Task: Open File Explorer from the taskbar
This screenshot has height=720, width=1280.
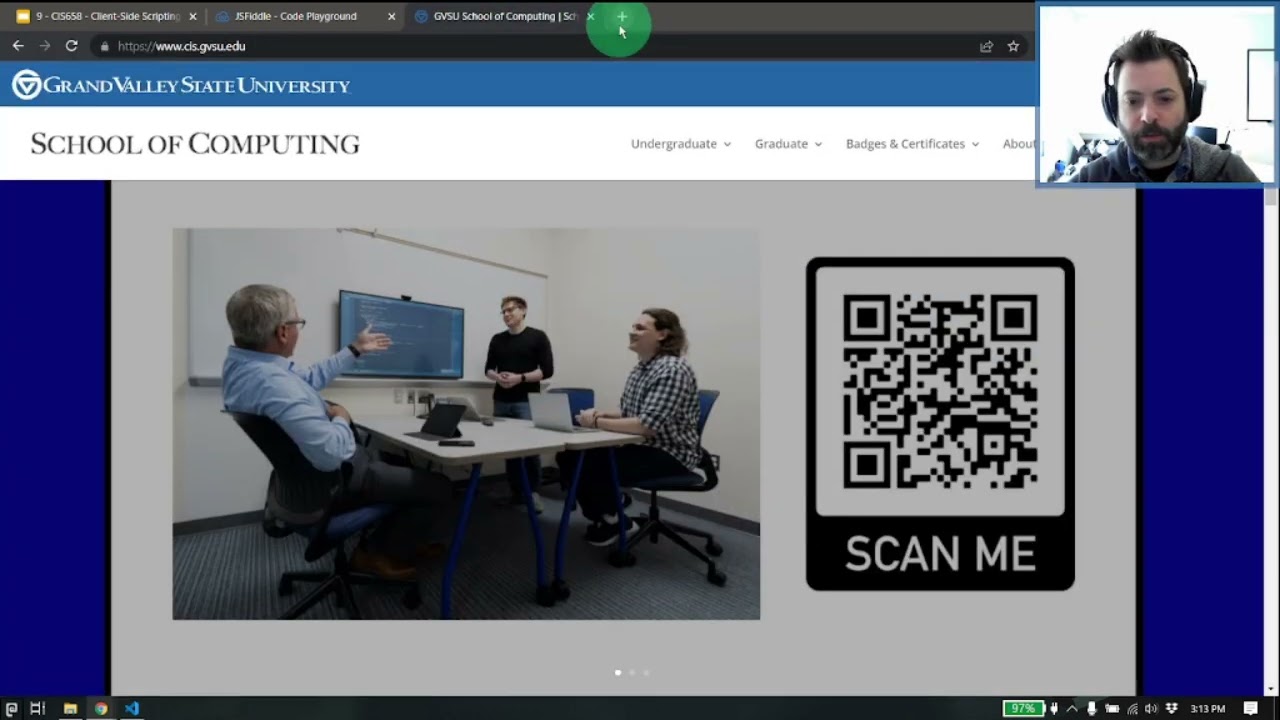Action: point(70,708)
